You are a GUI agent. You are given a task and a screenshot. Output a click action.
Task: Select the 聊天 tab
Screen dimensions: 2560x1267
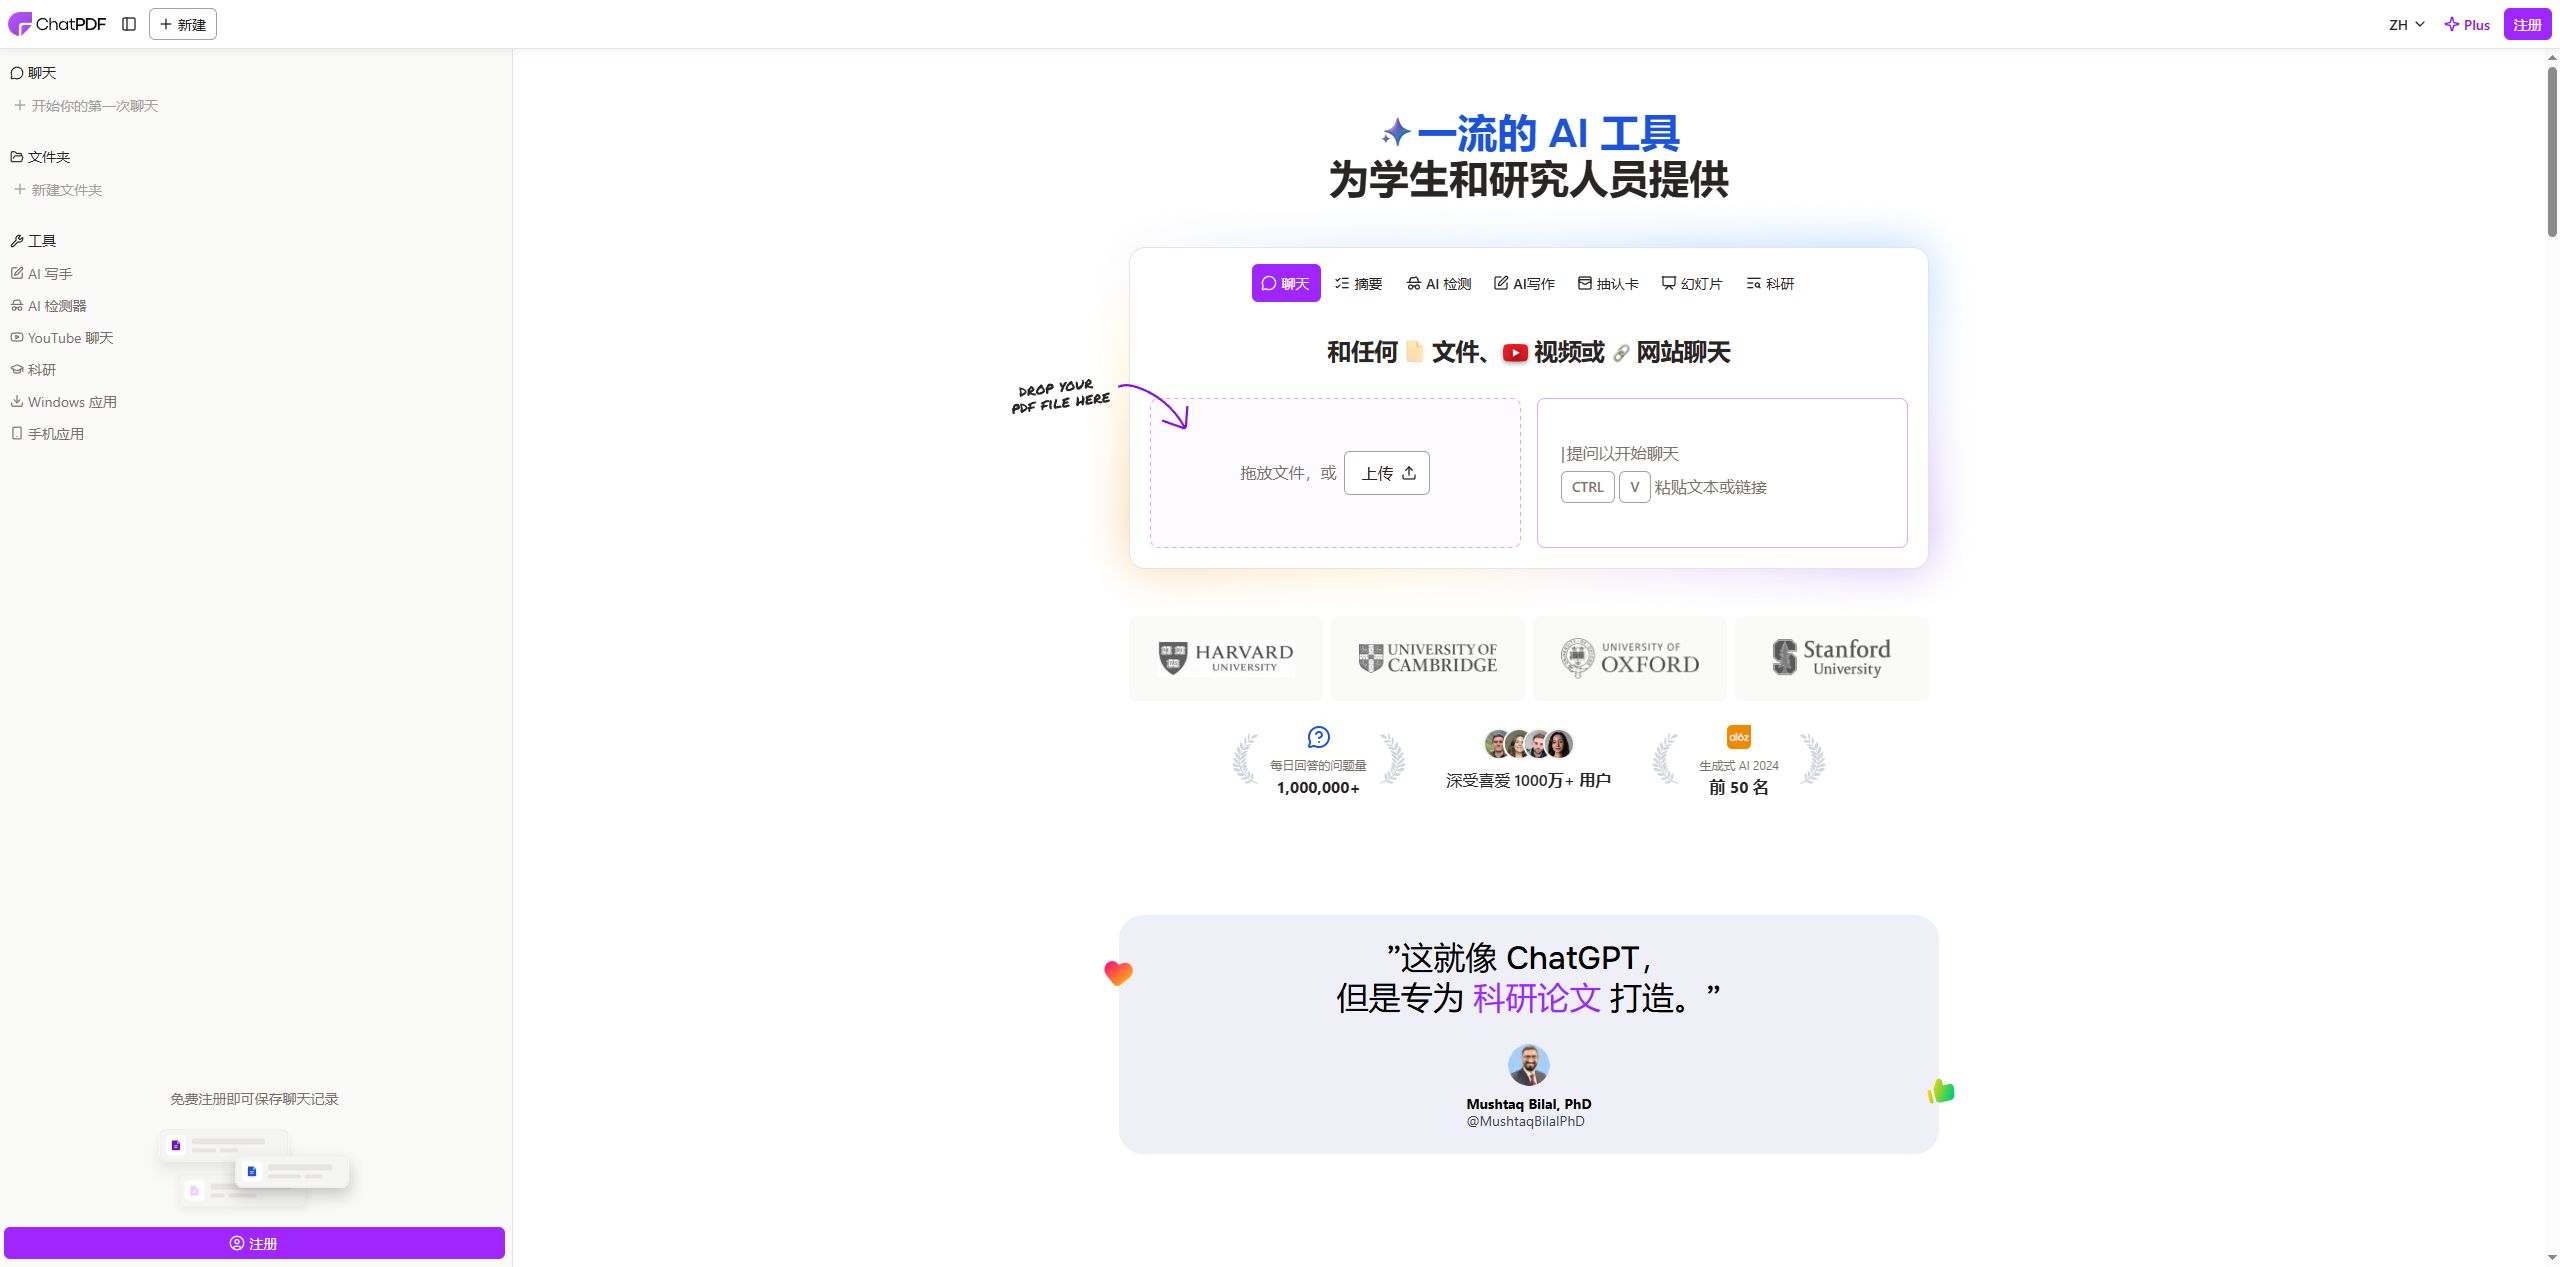coord(1286,283)
